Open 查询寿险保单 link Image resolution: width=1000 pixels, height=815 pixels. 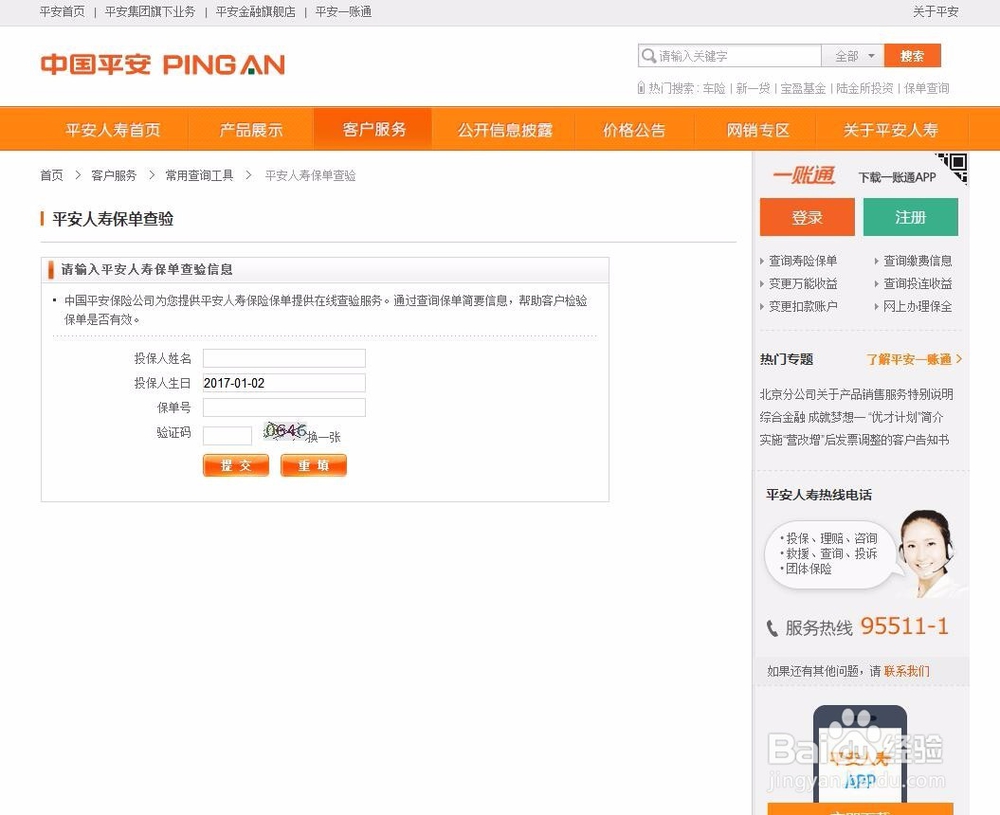tap(803, 261)
